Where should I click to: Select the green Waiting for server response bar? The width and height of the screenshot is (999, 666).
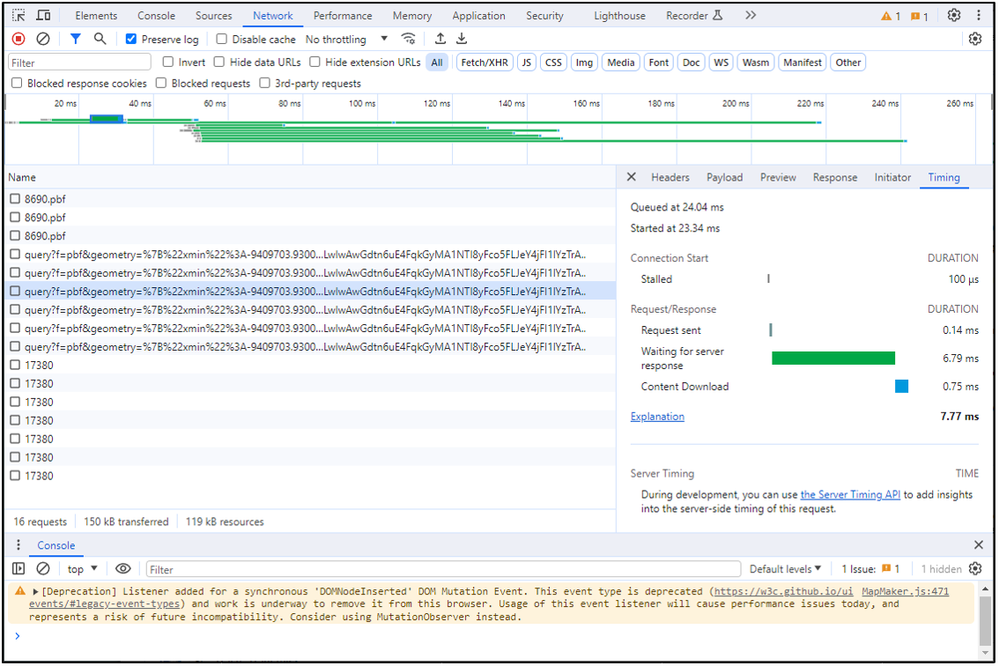833,358
